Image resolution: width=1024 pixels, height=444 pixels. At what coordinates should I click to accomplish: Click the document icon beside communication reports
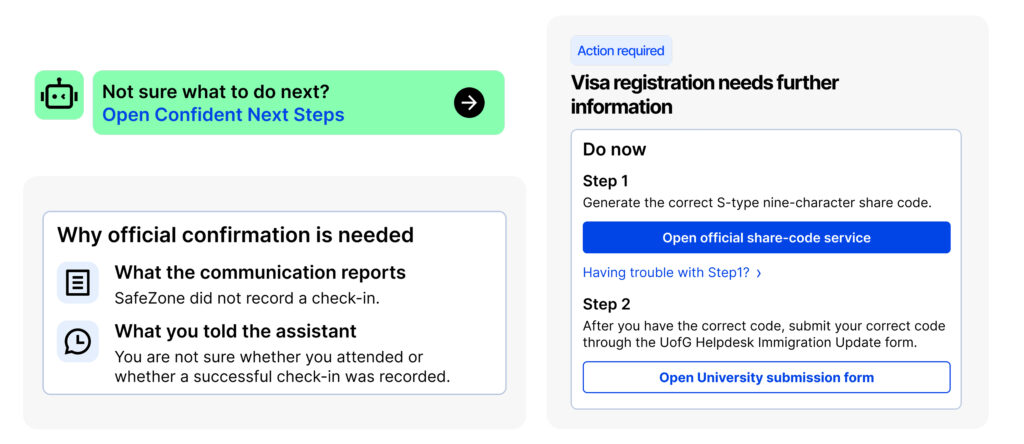click(x=78, y=283)
